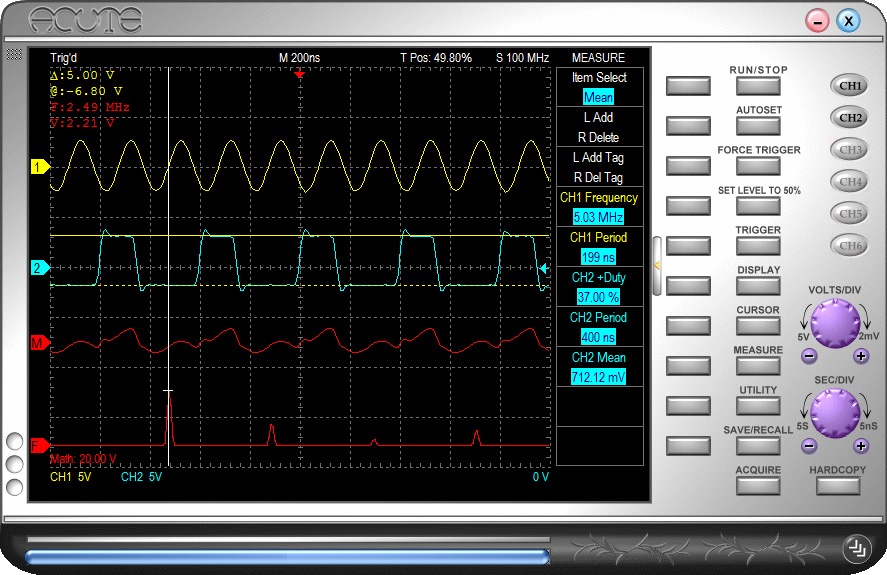Click the restore icon at bottom right
This screenshot has height=575, width=887.
point(857,548)
